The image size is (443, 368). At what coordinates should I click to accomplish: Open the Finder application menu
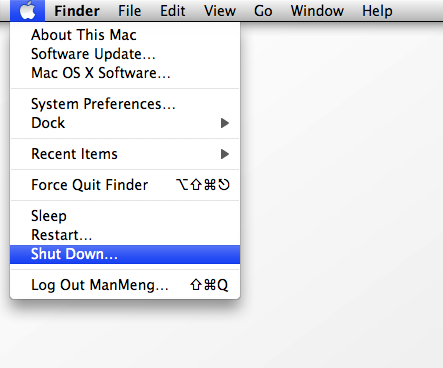click(77, 11)
